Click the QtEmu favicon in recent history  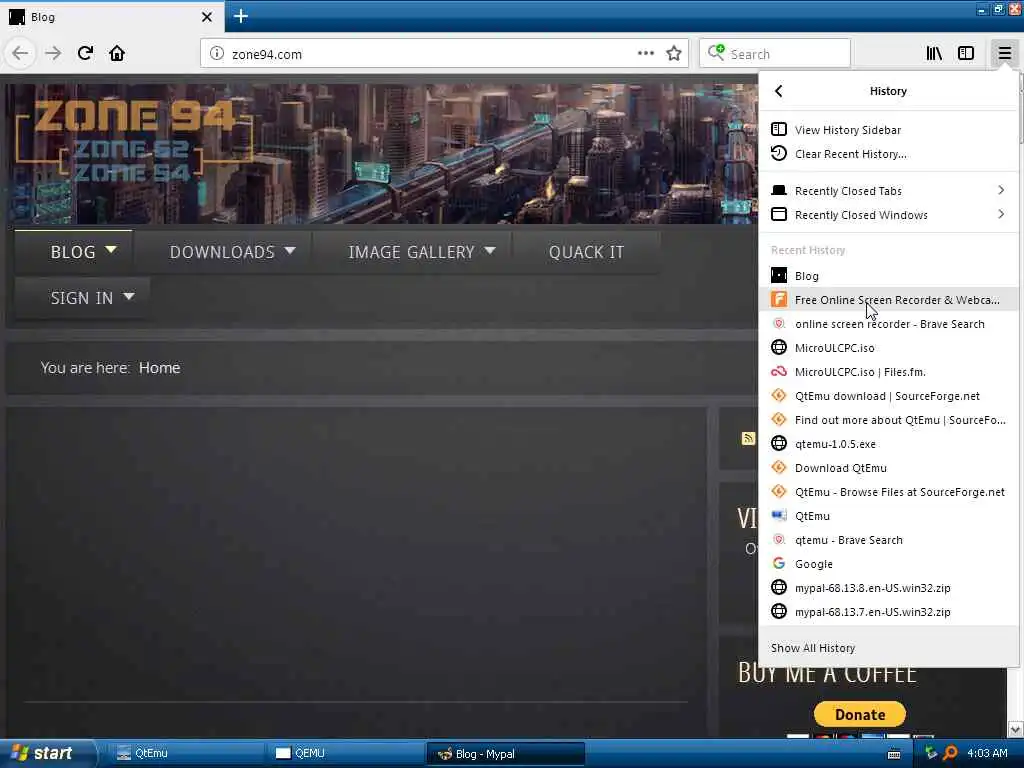[x=778, y=516]
